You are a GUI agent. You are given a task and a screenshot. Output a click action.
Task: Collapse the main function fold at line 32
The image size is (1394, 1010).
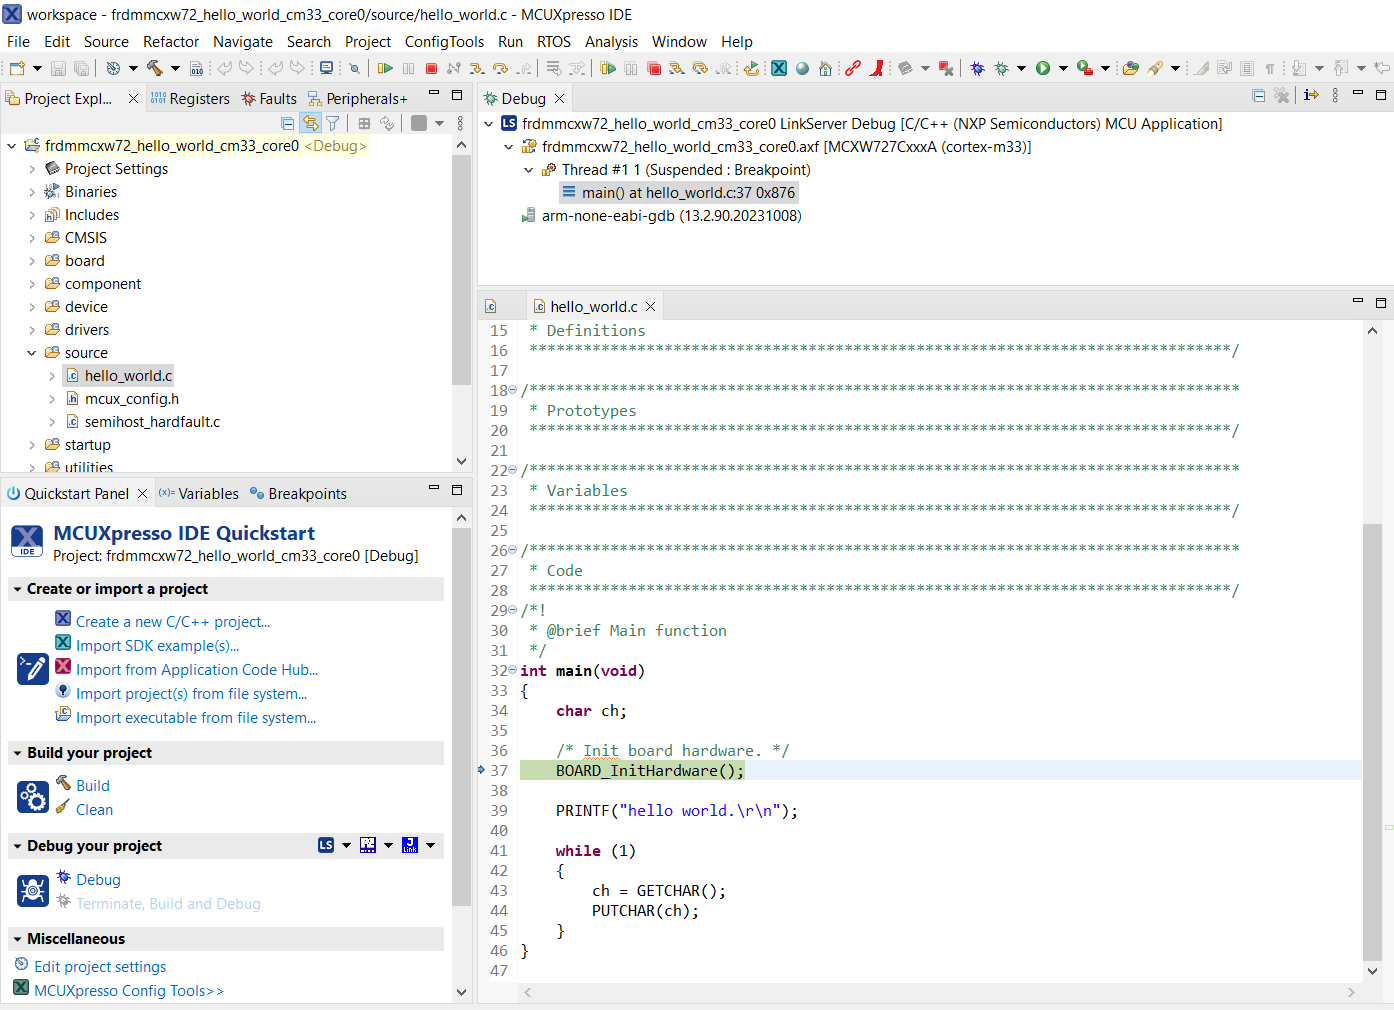513,670
